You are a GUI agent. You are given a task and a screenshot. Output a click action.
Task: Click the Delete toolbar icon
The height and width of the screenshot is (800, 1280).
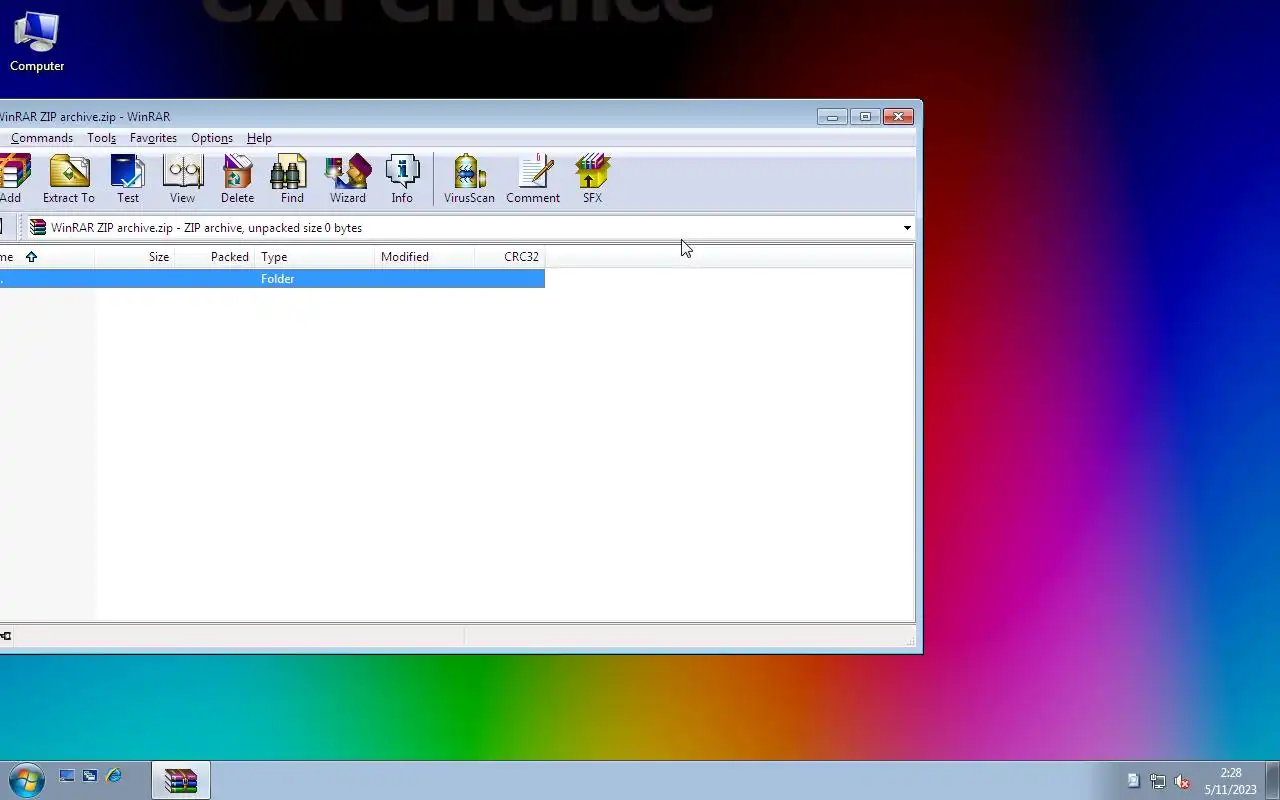pos(237,180)
